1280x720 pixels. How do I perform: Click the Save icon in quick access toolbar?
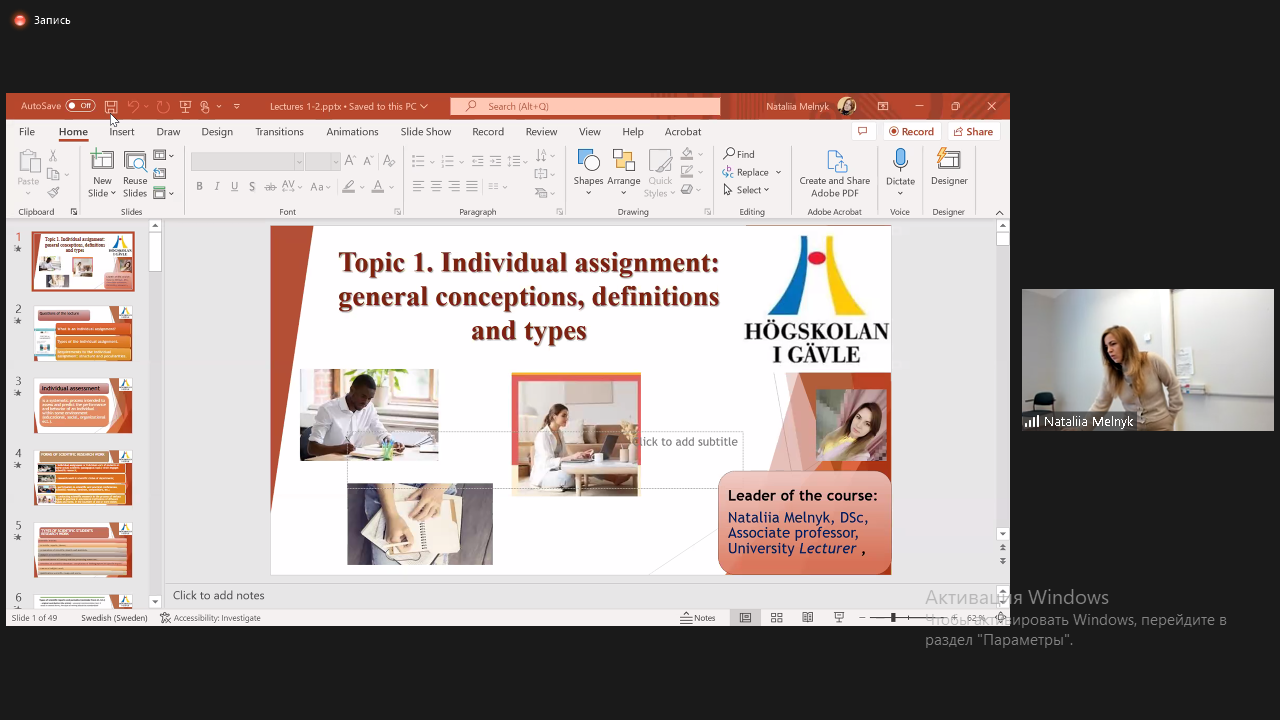pos(111,106)
